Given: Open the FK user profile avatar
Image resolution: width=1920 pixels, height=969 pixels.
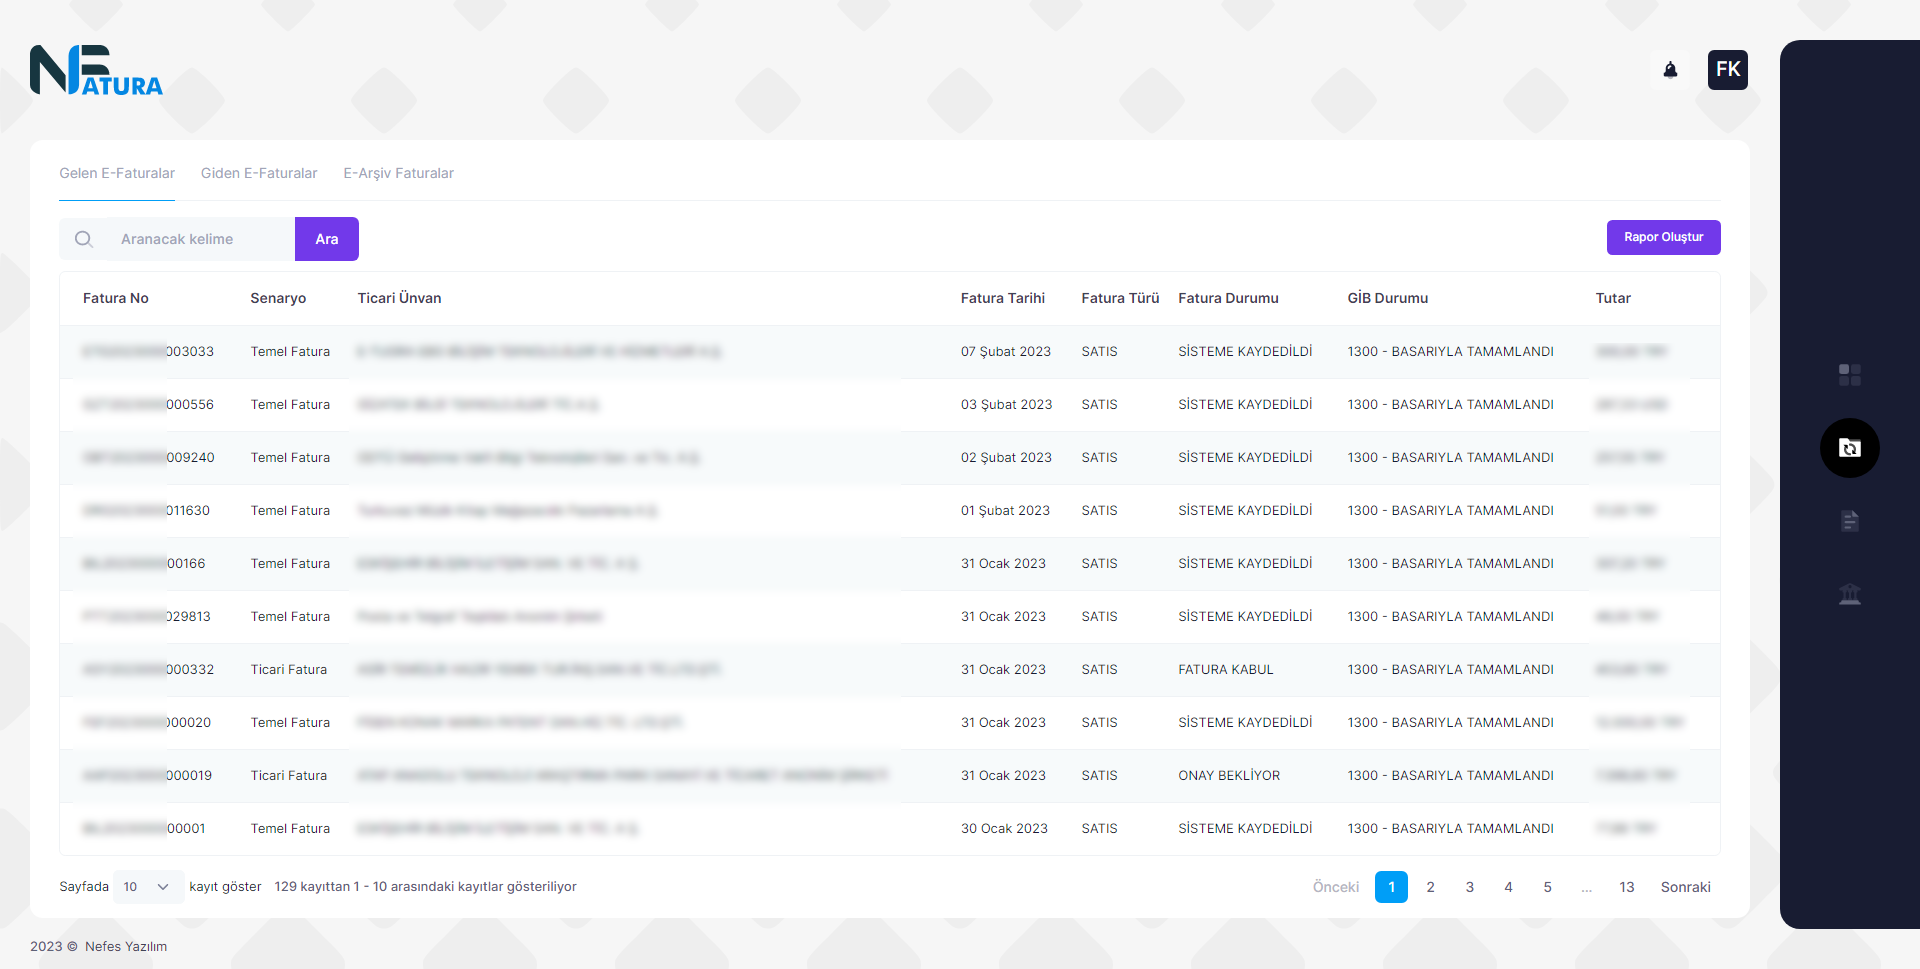Looking at the screenshot, I should [1727, 70].
